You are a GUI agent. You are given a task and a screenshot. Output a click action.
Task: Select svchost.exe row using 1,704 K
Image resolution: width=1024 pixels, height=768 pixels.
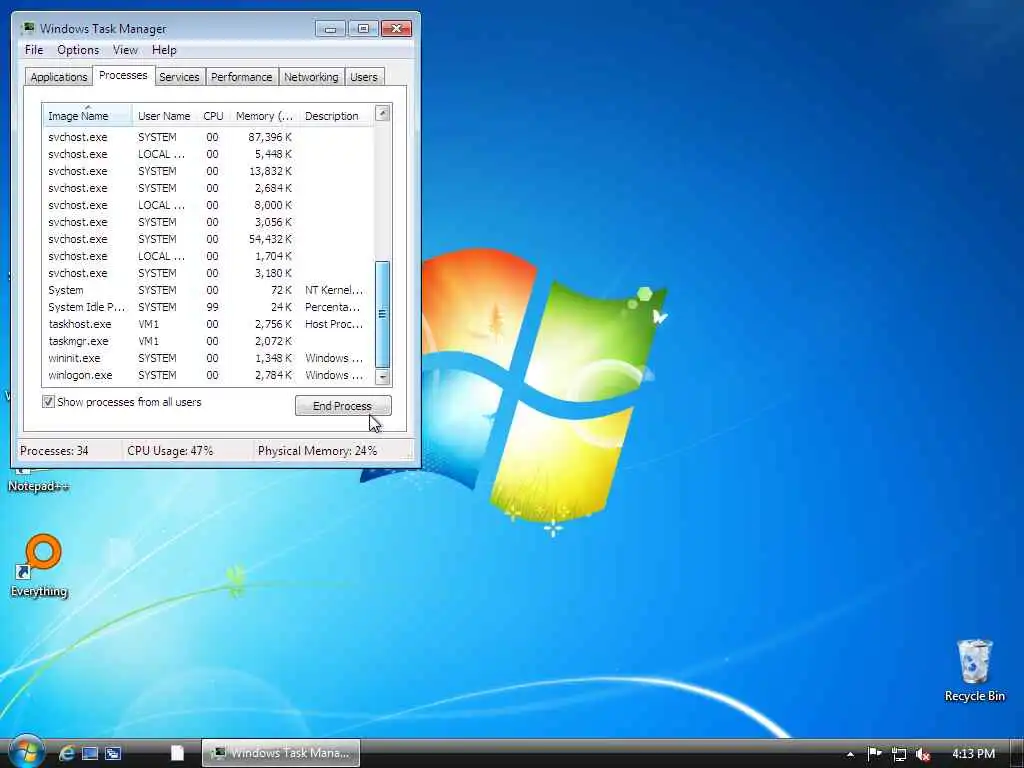(209, 256)
